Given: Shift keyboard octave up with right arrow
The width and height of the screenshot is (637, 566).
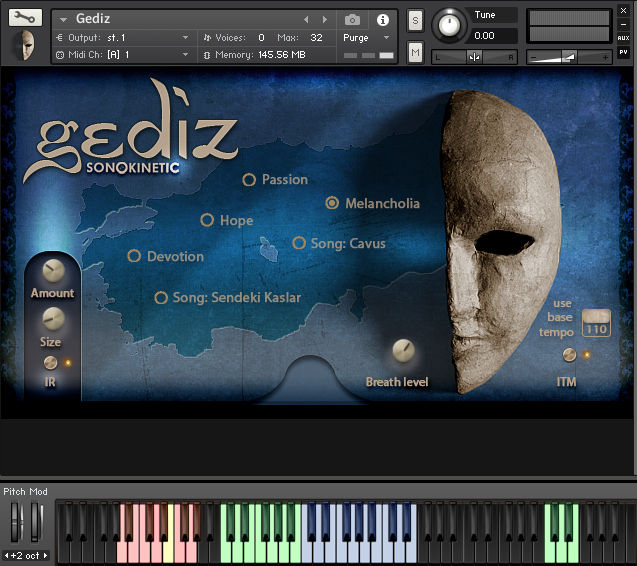Looking at the screenshot, I should pyautogui.click(x=46, y=555).
